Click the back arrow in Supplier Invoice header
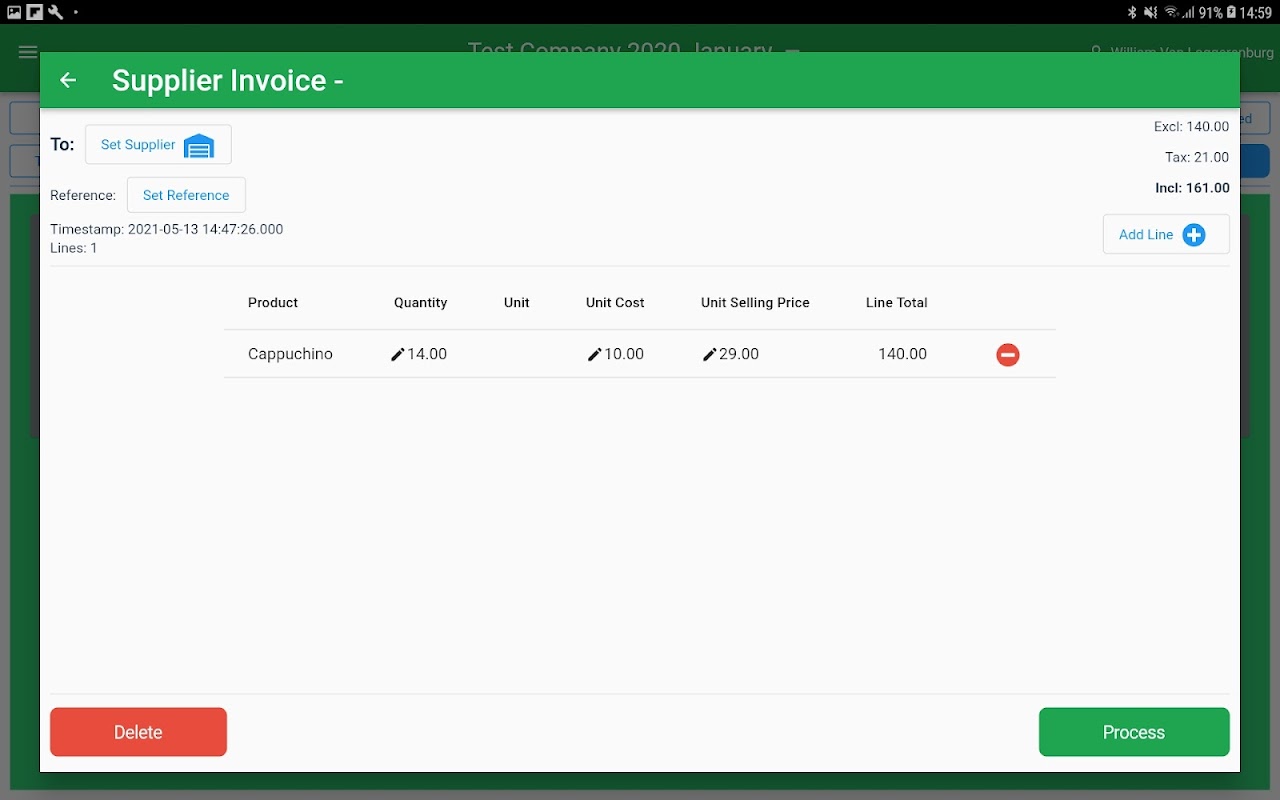The width and height of the screenshot is (1280, 800). click(68, 80)
